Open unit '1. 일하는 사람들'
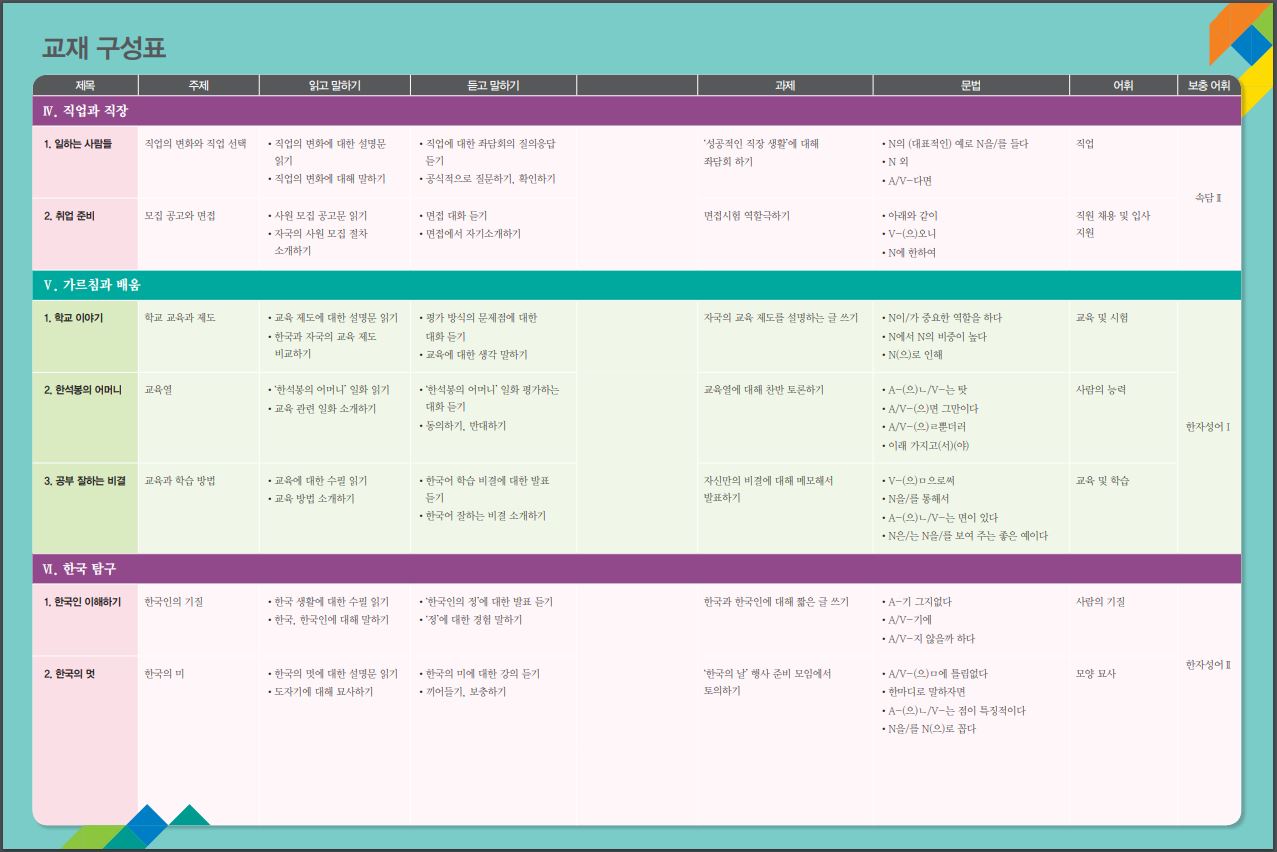This screenshot has width=1277, height=852. (78, 144)
